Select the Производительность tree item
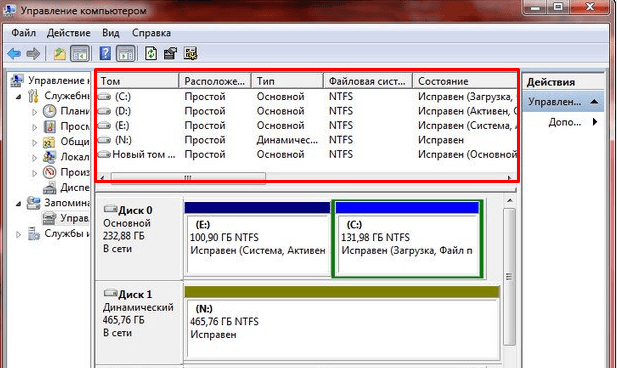 coord(66,172)
